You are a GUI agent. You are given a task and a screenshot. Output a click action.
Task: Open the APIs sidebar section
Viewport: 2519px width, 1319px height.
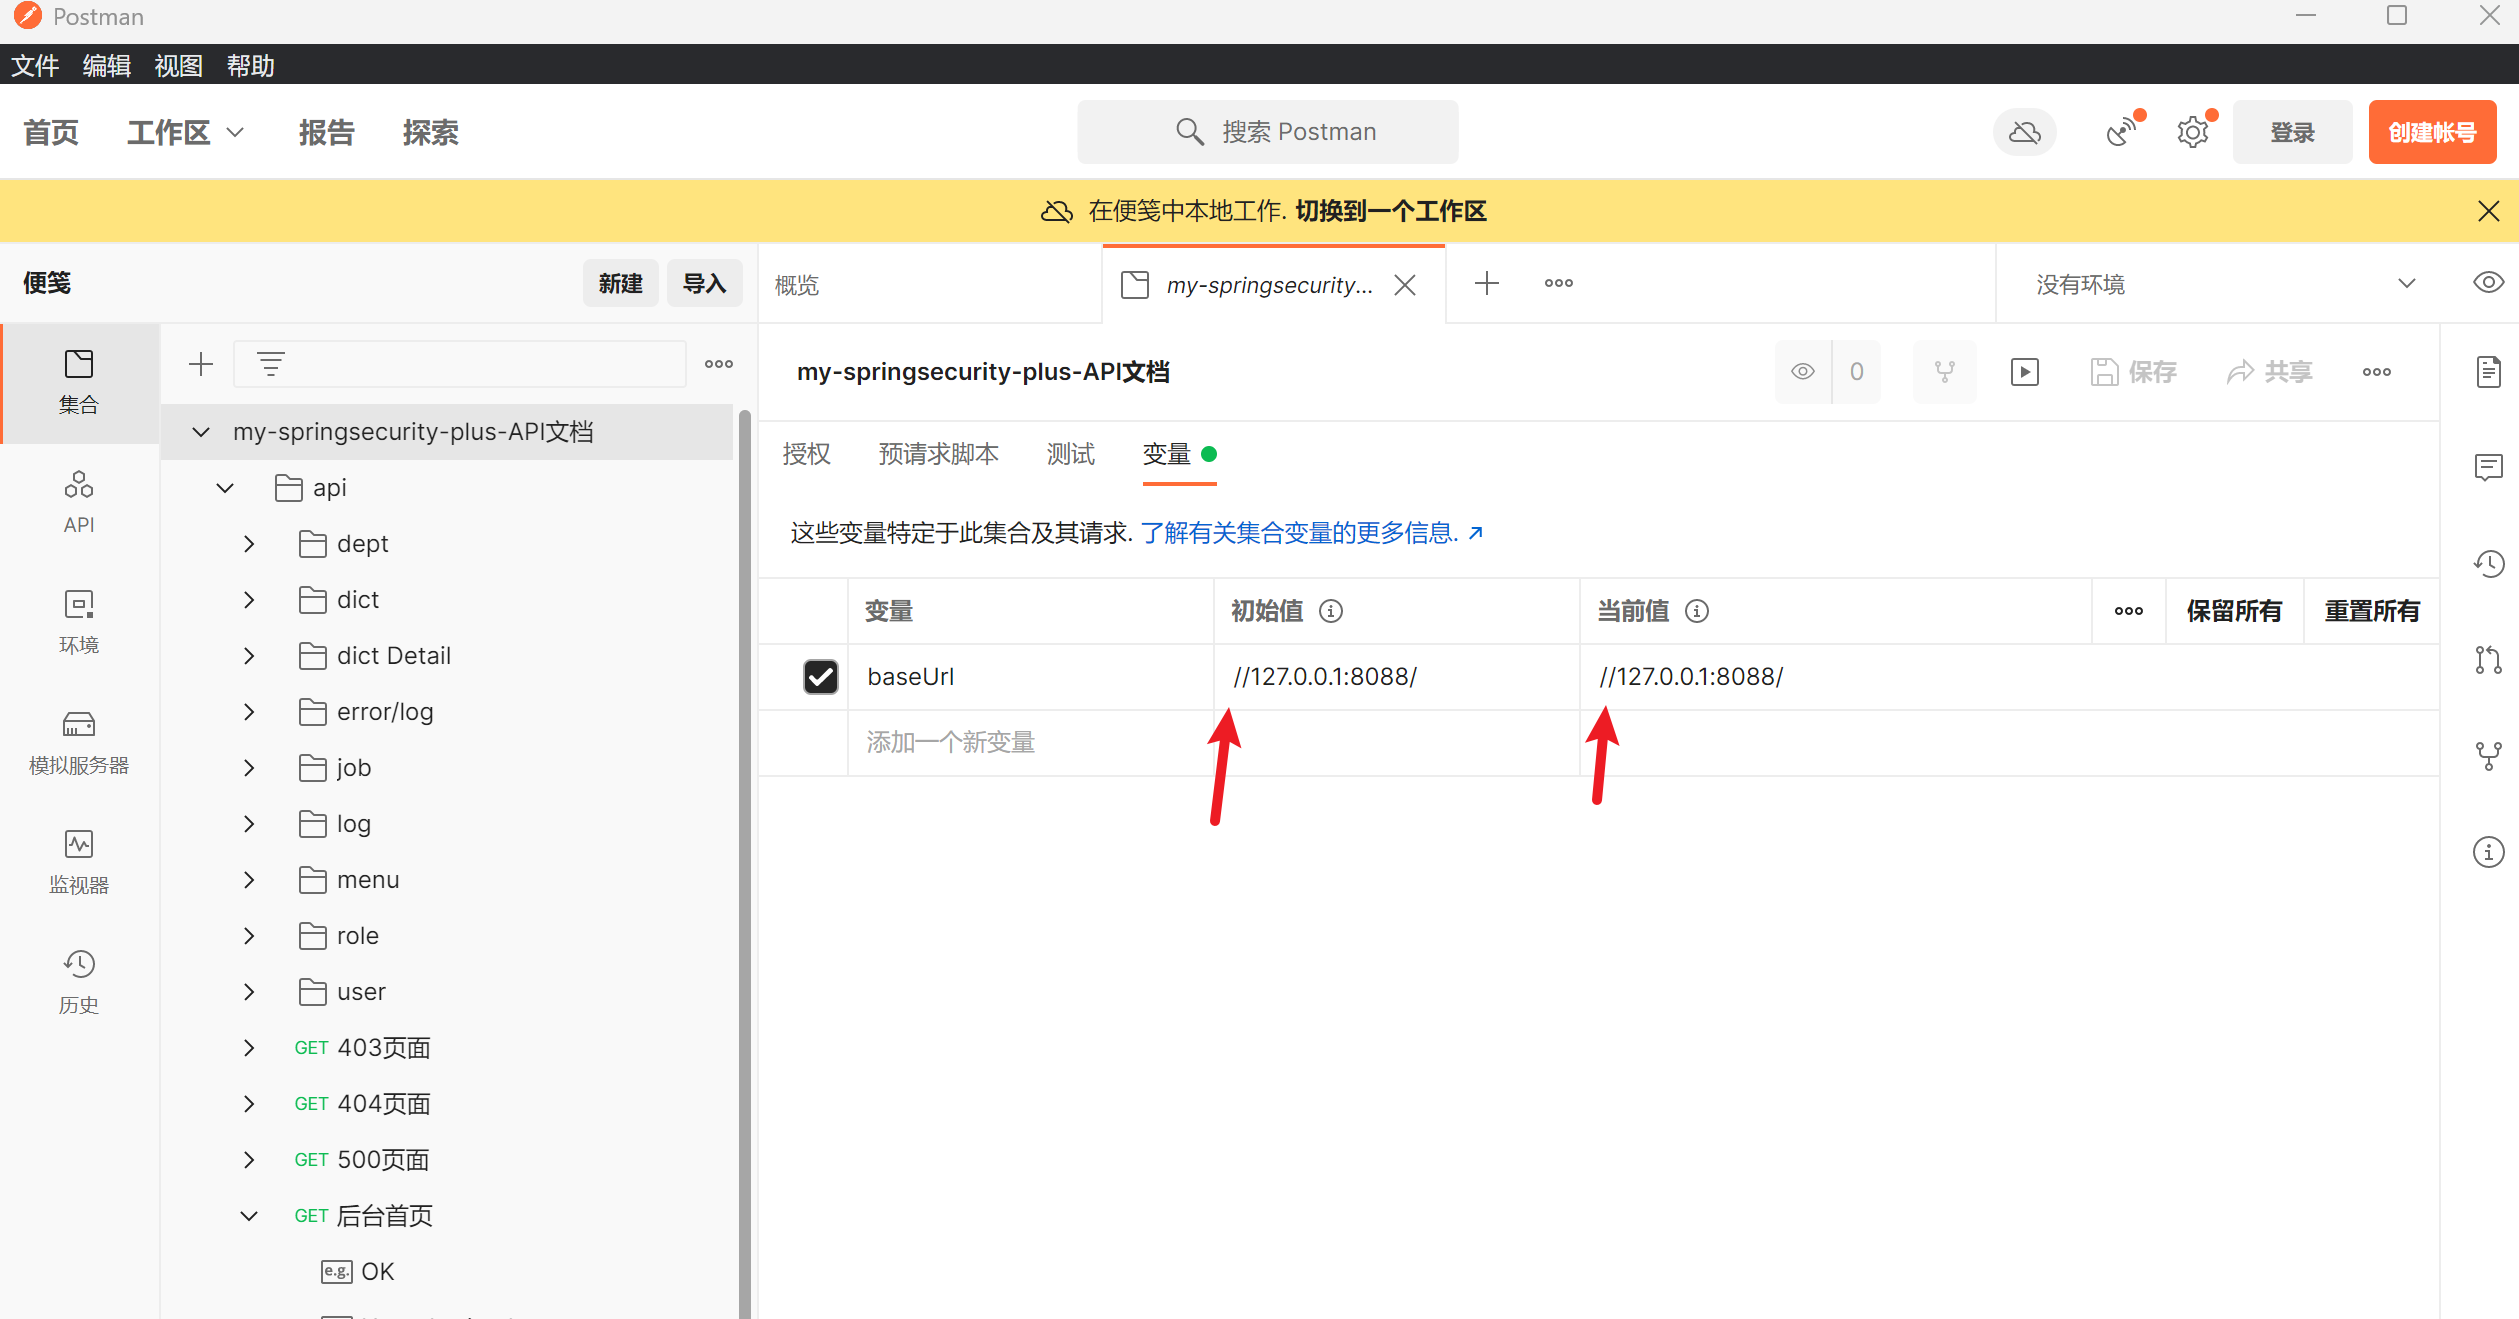(78, 501)
